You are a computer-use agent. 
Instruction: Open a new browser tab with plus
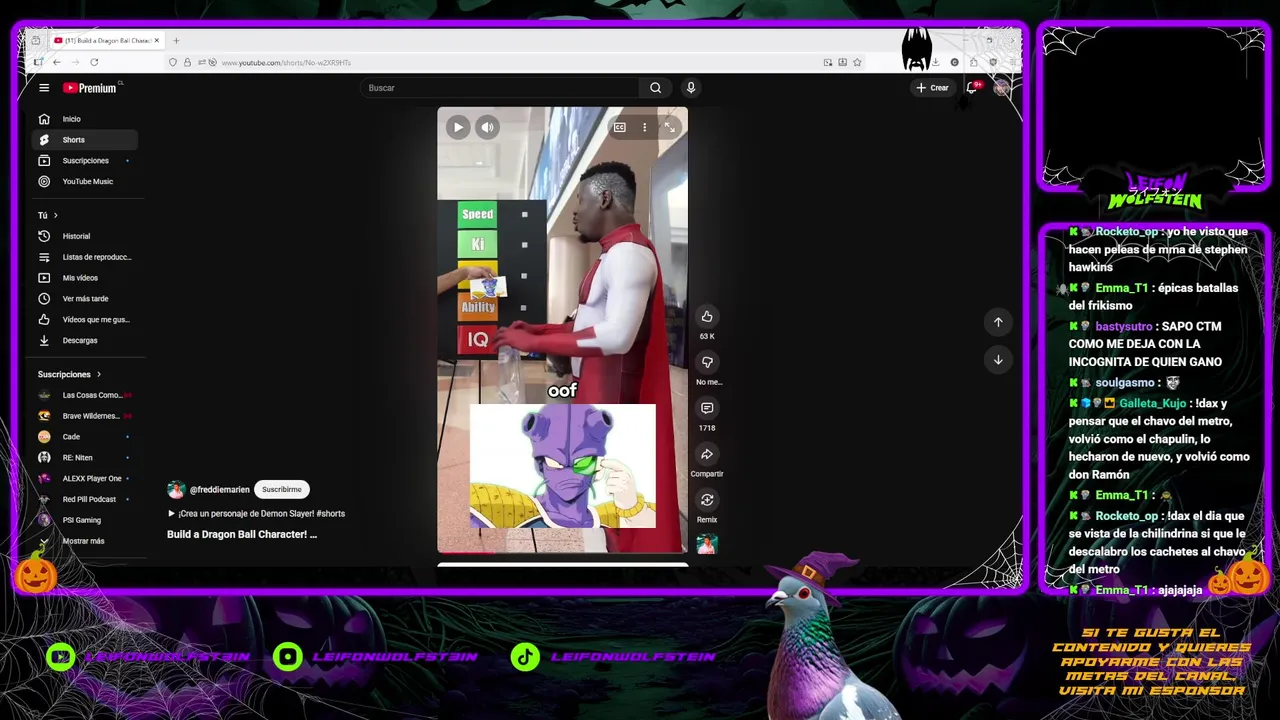click(176, 41)
